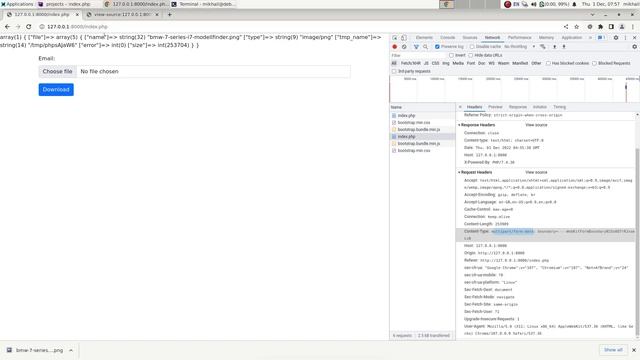Filter network requests by Img
Viewport: 640px width, 360px height.
tap(446, 63)
